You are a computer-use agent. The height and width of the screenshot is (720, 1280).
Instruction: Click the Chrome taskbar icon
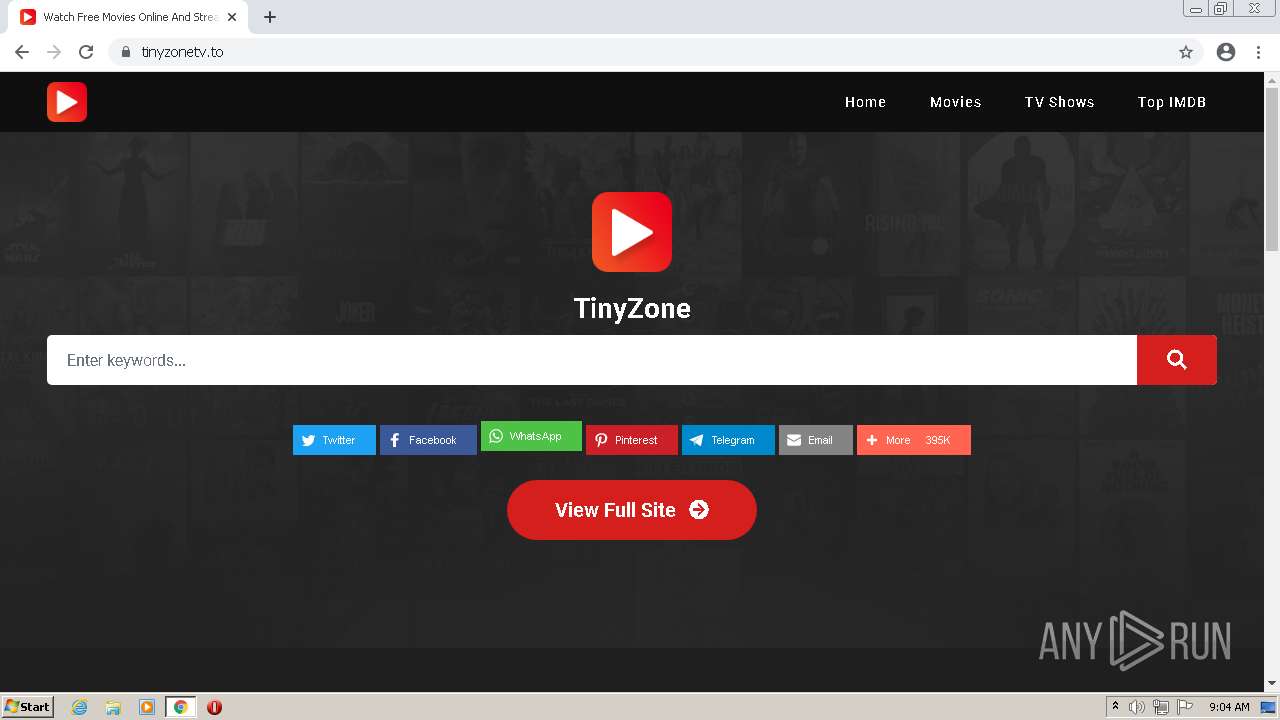(x=180, y=707)
